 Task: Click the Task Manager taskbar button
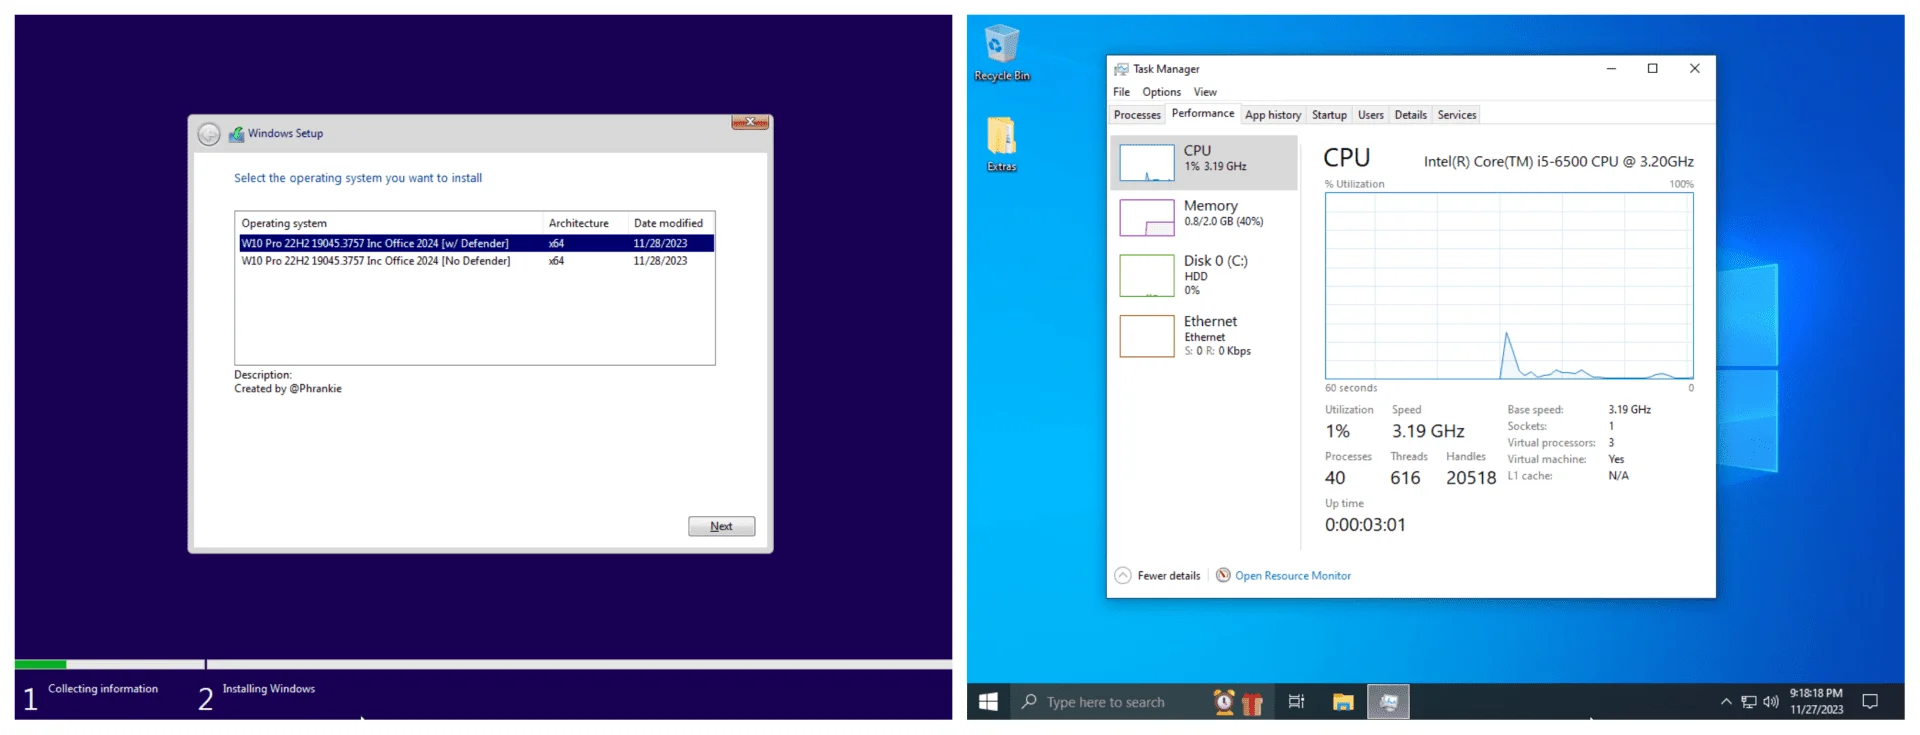1388,702
